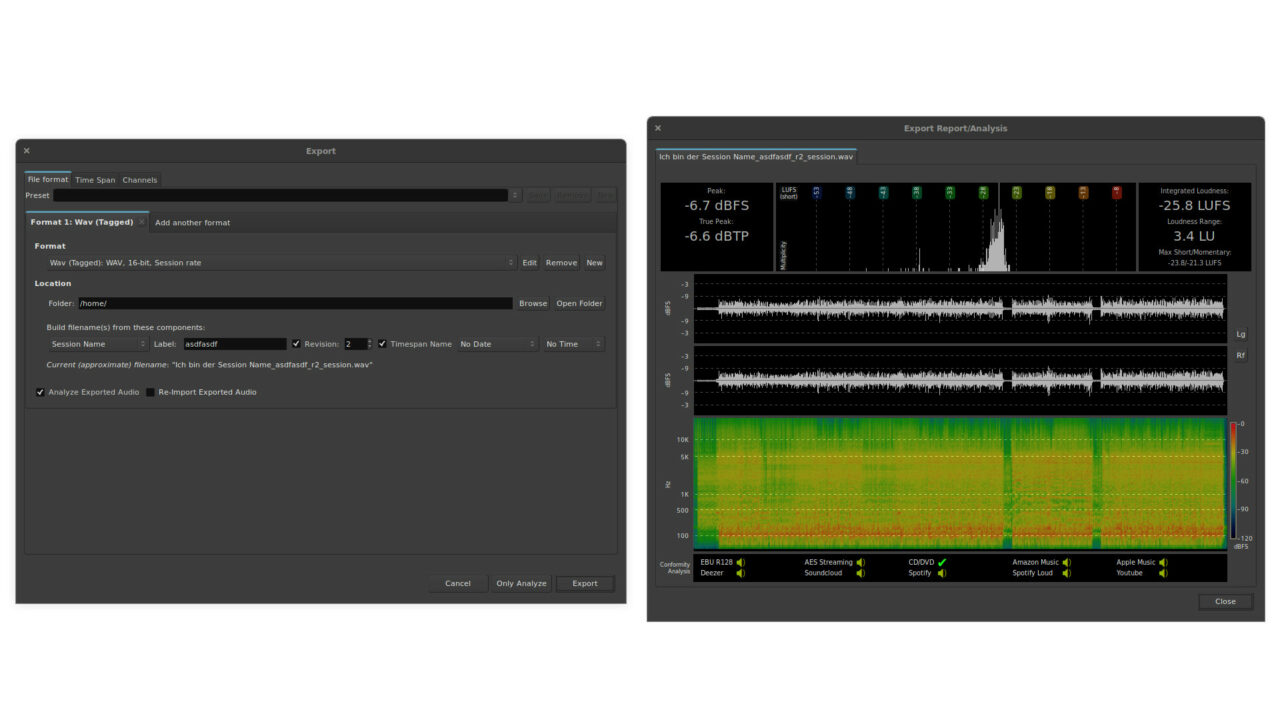The height and width of the screenshot is (720, 1280).
Task: Click the Only Analyze button
Action: tap(521, 583)
